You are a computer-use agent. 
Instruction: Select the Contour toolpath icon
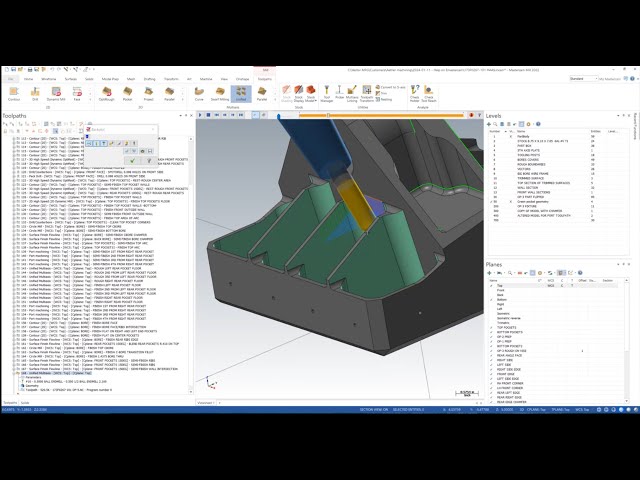pos(14,93)
